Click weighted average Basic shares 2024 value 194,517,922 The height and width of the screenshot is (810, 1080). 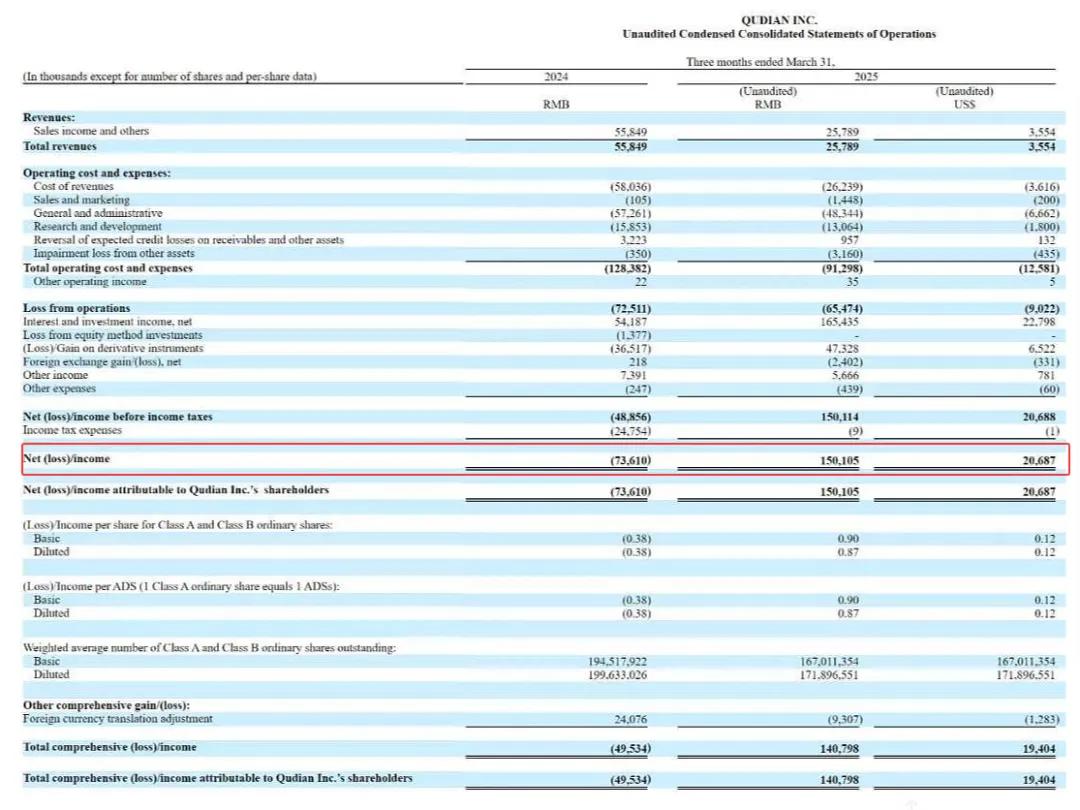click(x=618, y=661)
